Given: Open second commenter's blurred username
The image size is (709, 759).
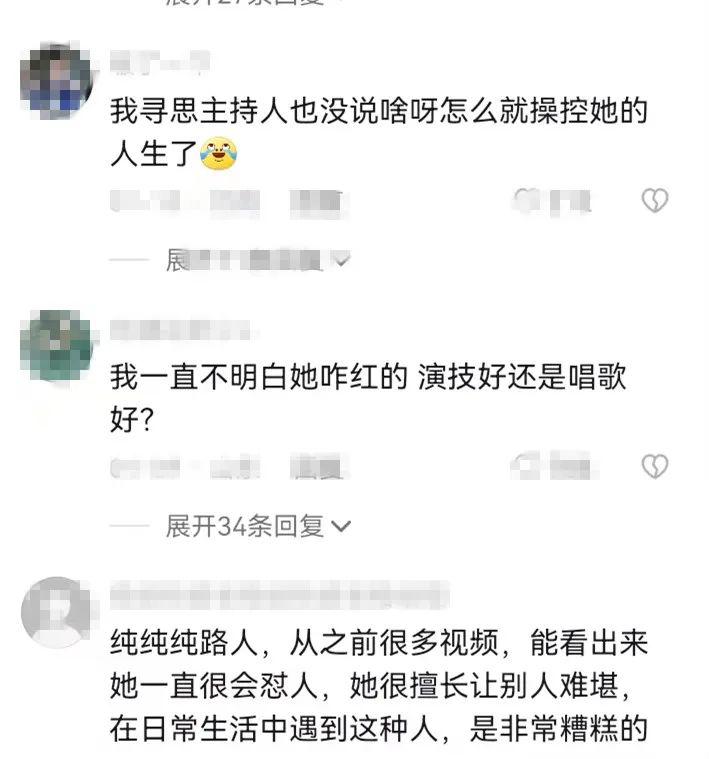Looking at the screenshot, I should (x=181, y=330).
